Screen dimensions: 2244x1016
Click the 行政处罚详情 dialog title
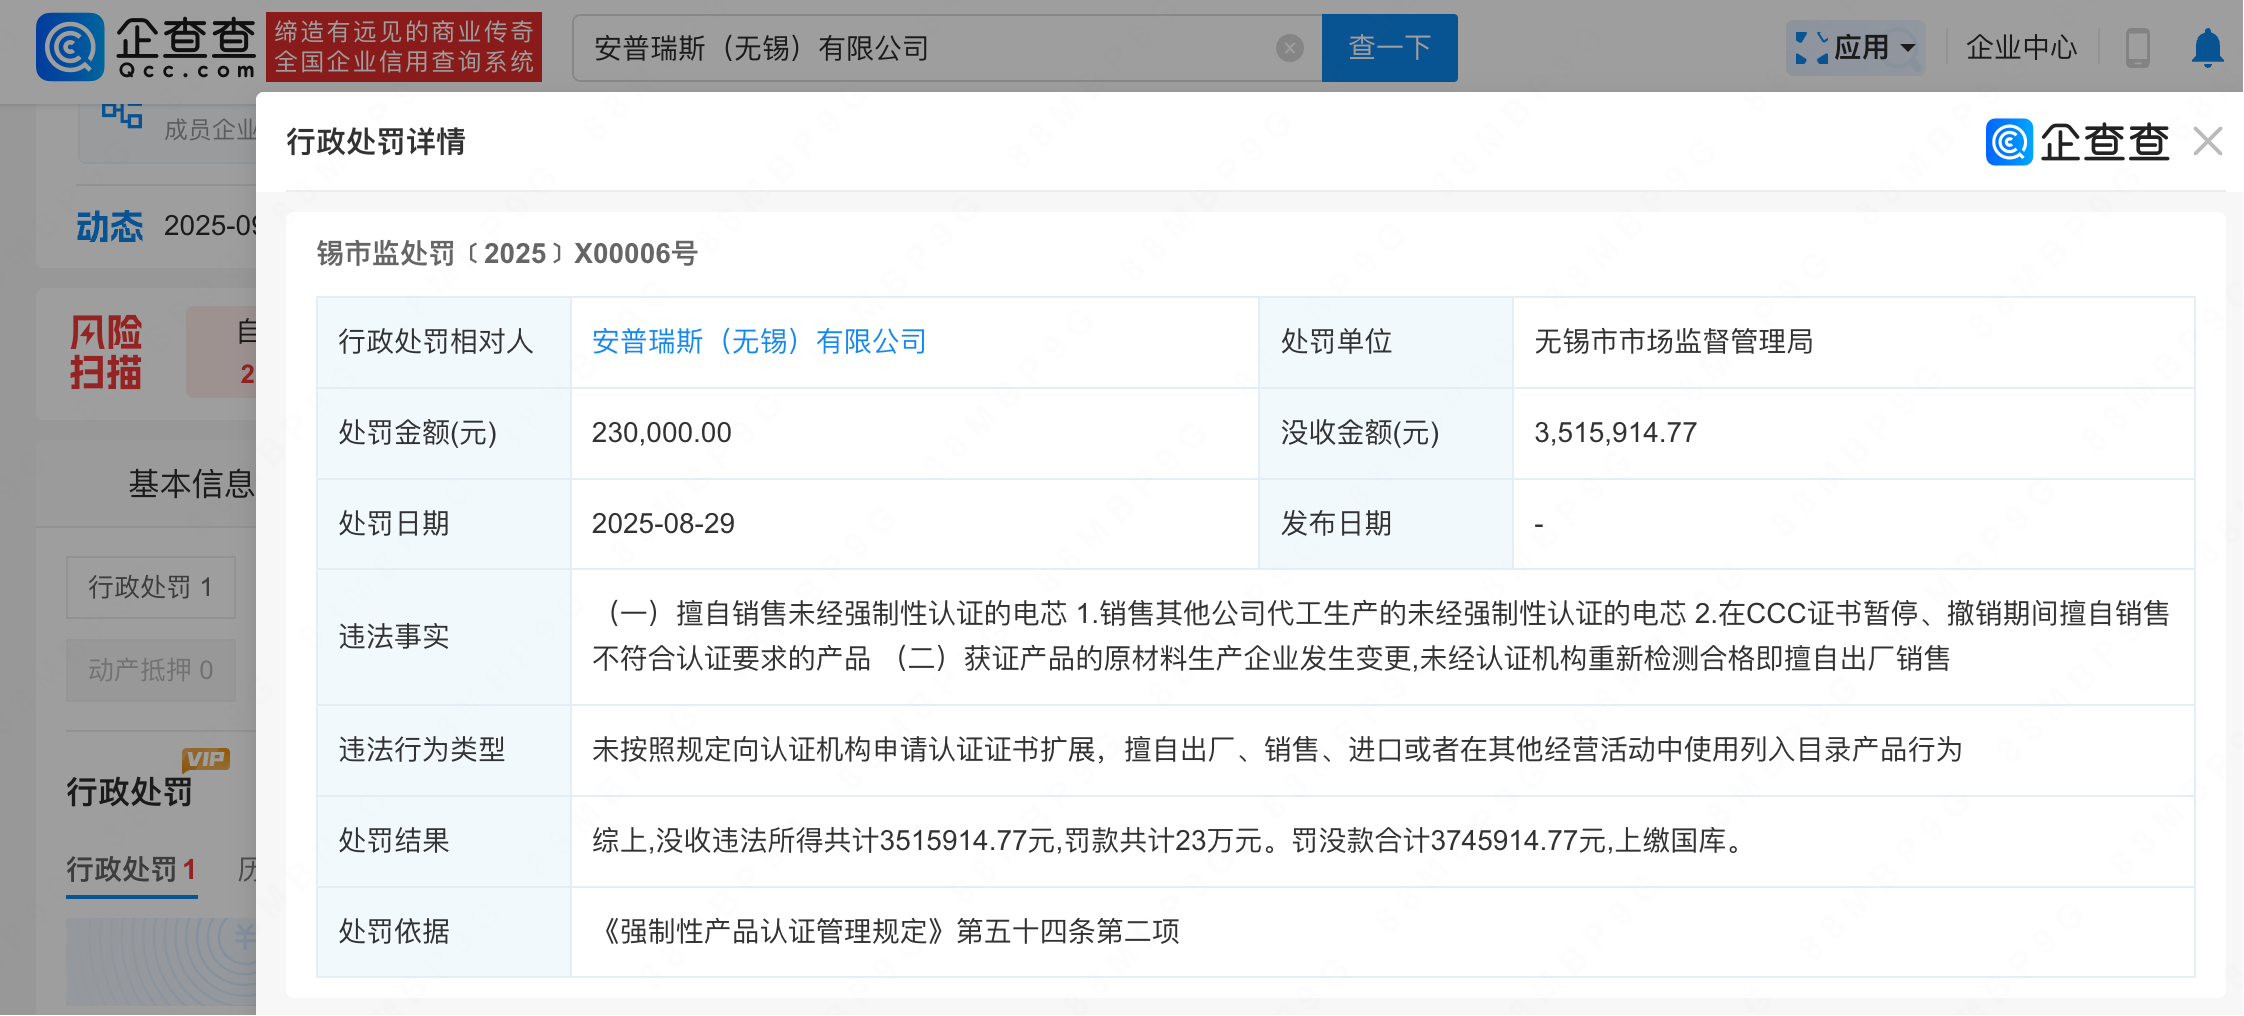pyautogui.click(x=376, y=142)
